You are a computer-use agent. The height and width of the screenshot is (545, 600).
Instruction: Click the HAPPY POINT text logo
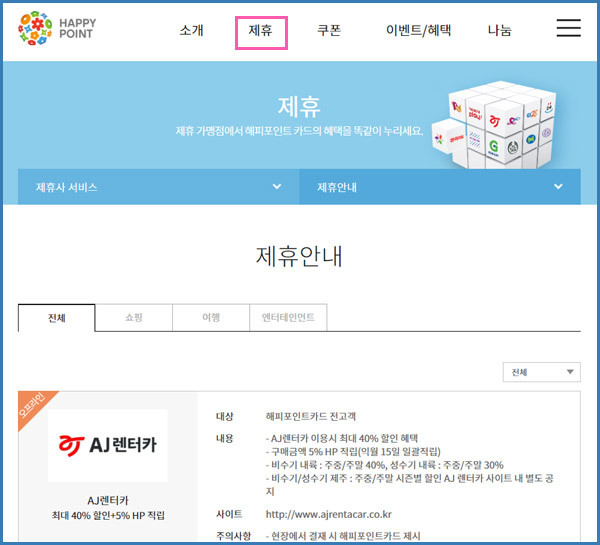78,29
